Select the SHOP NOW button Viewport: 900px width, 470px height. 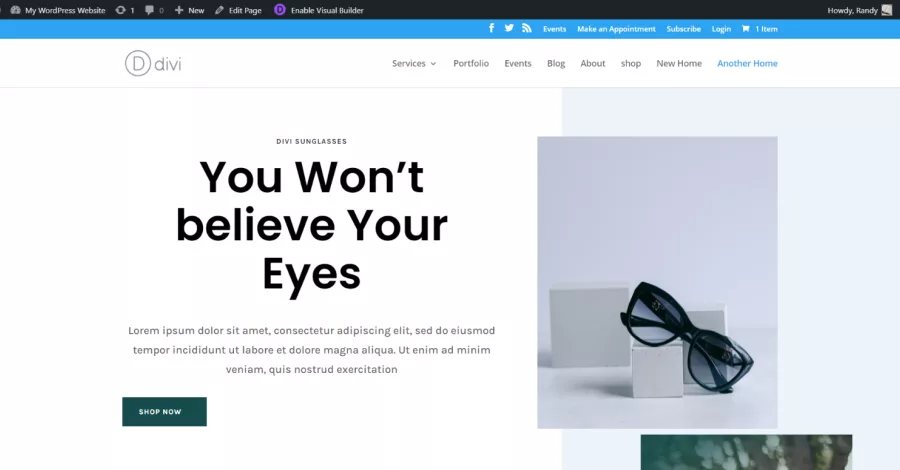[164, 411]
